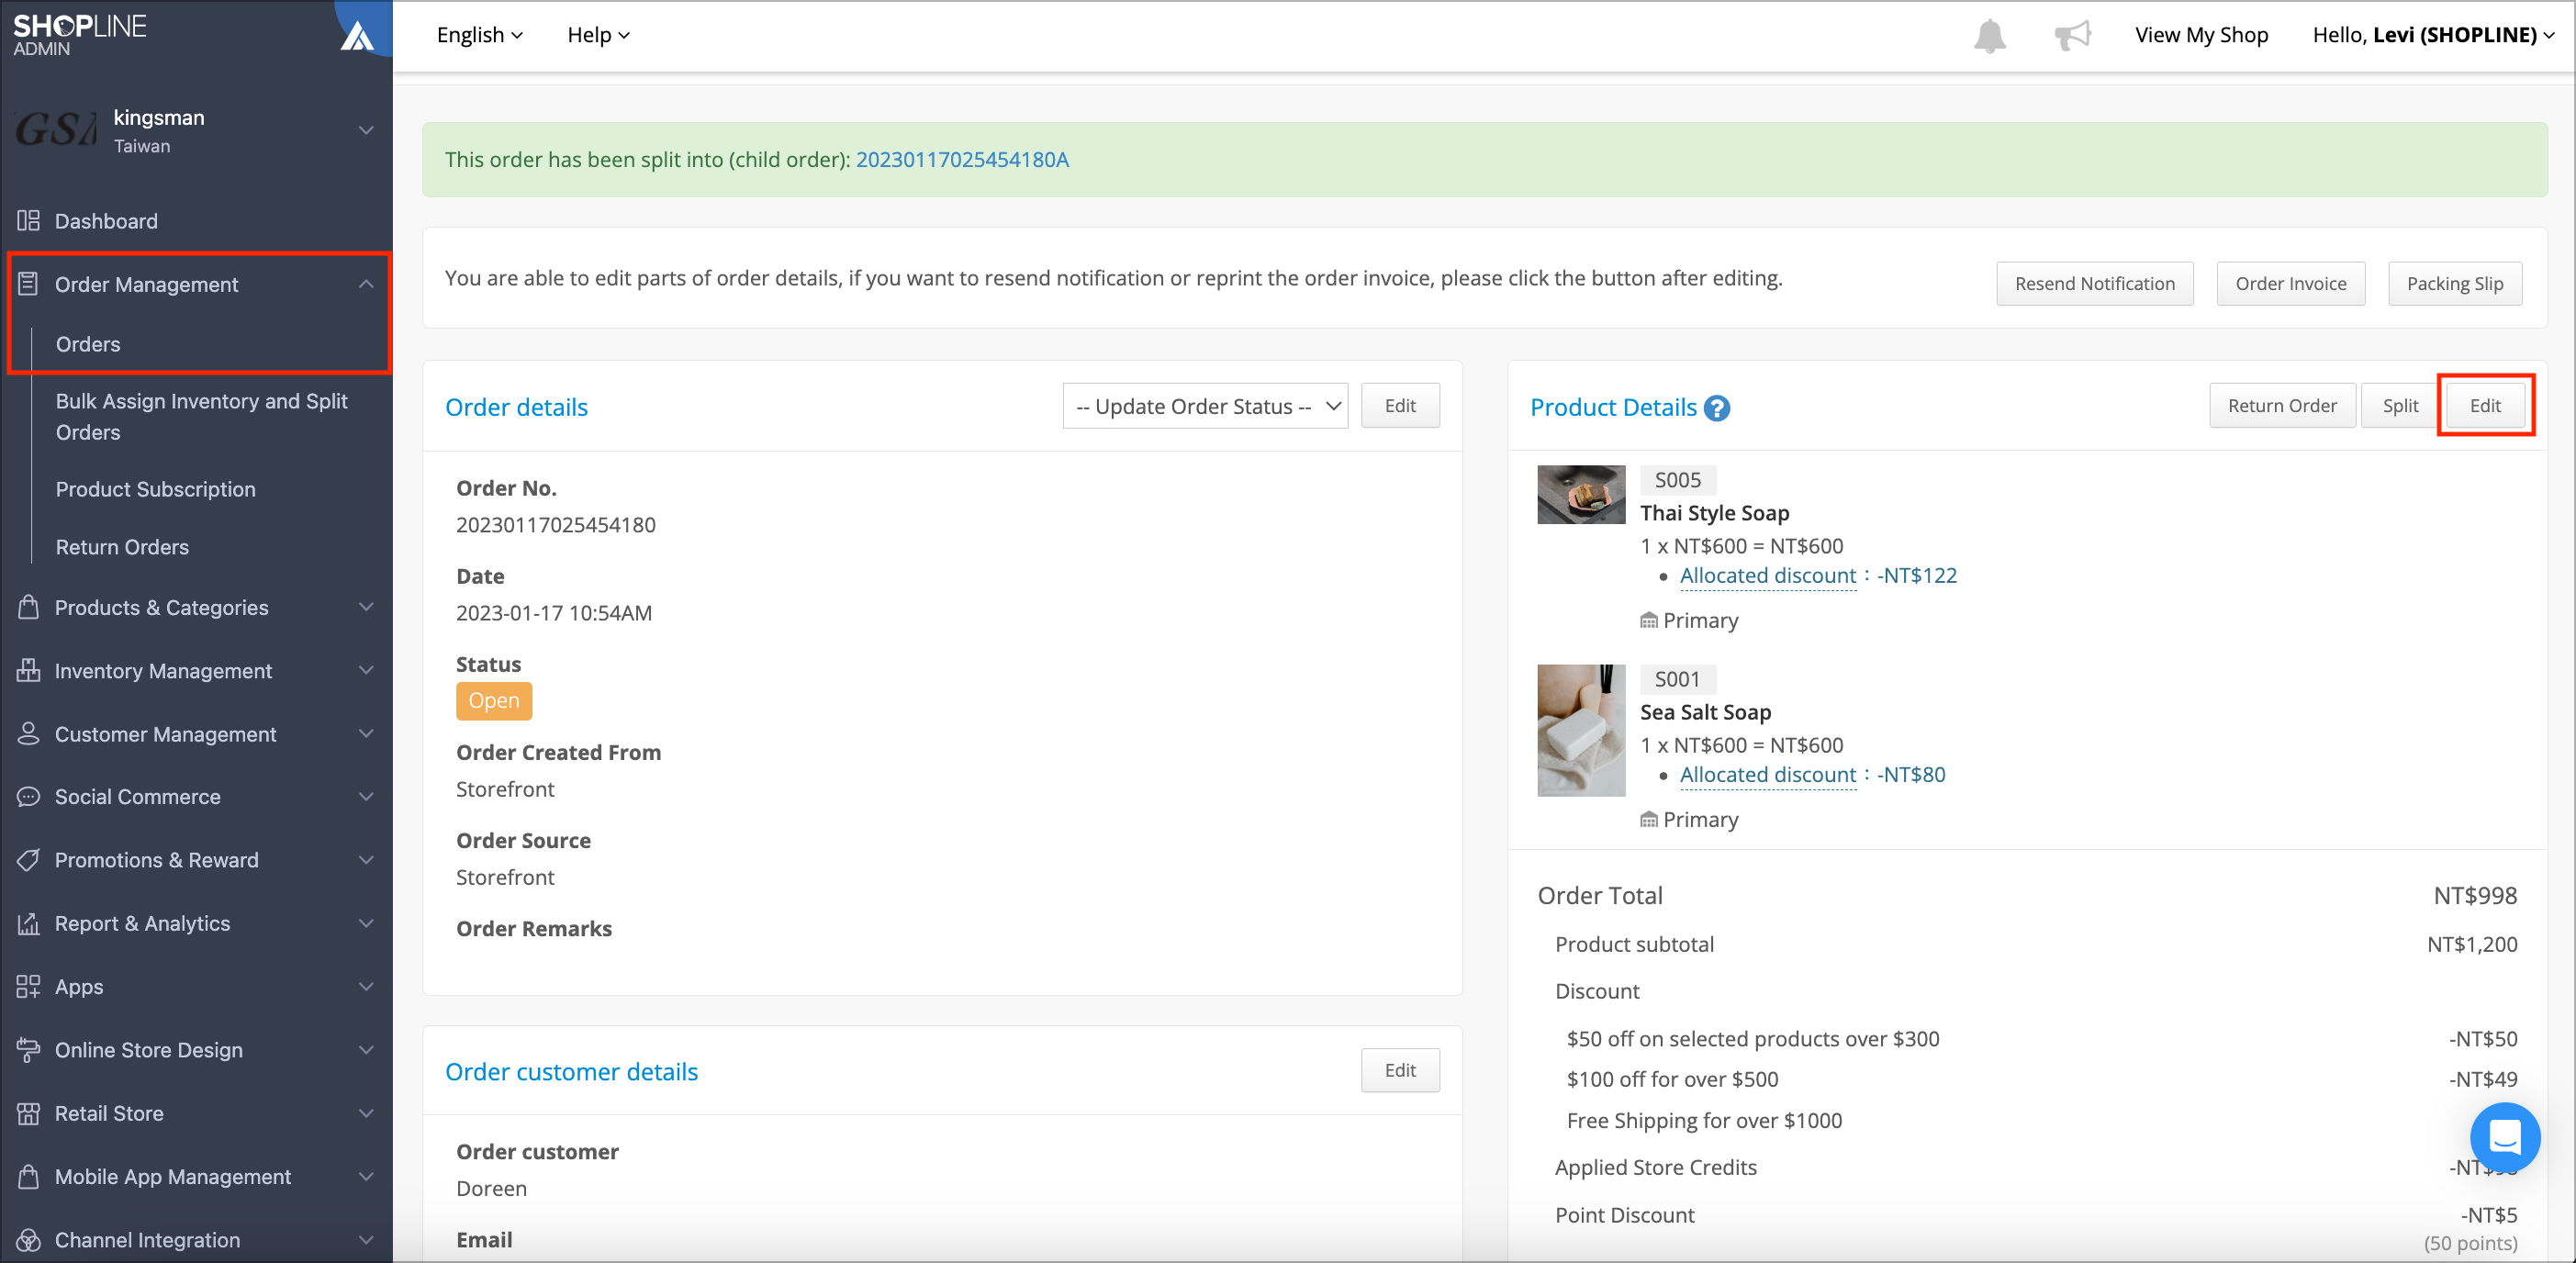Click the orange Open status badge
The image size is (2576, 1263).
pos(494,701)
